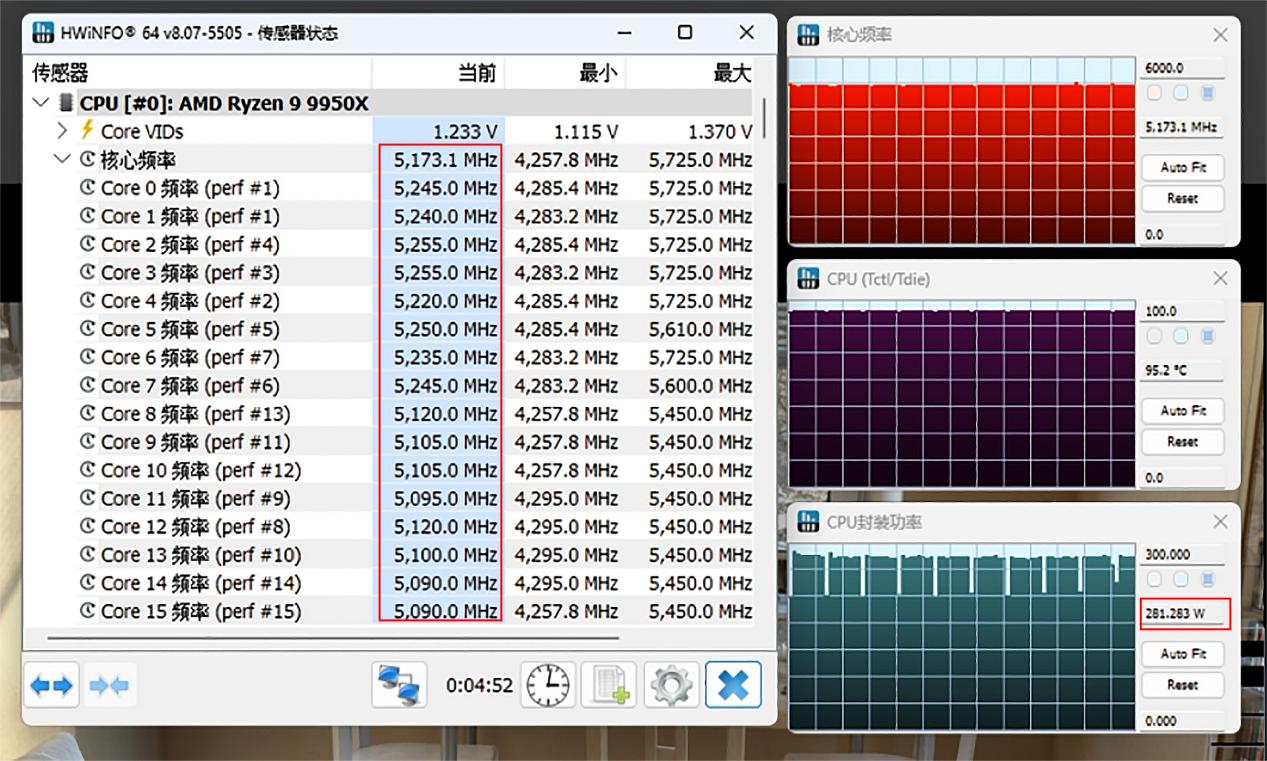Viewport: 1267px width, 761px height.
Task: Toggle the middle square button on CPU封装功率 panel
Action: (1181, 578)
